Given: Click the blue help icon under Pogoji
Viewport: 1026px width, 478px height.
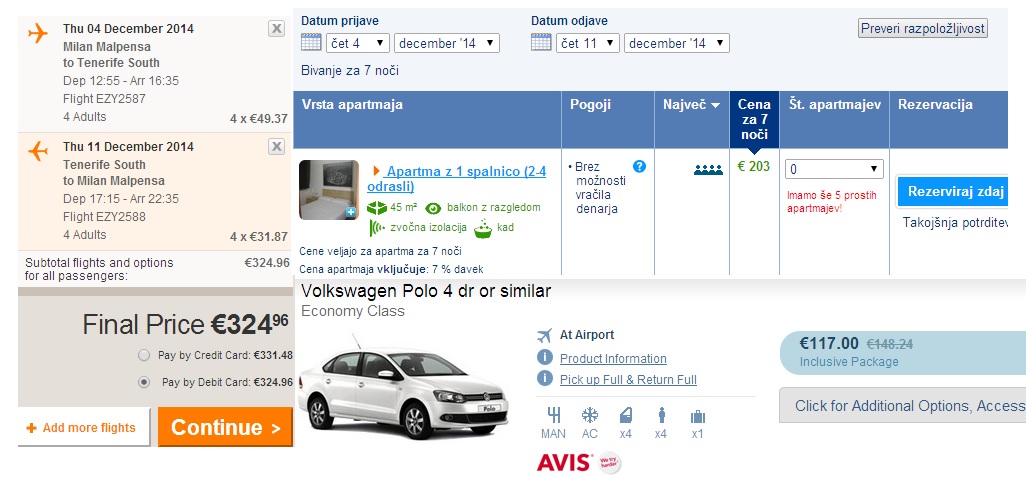Looking at the screenshot, I should coord(640,166).
